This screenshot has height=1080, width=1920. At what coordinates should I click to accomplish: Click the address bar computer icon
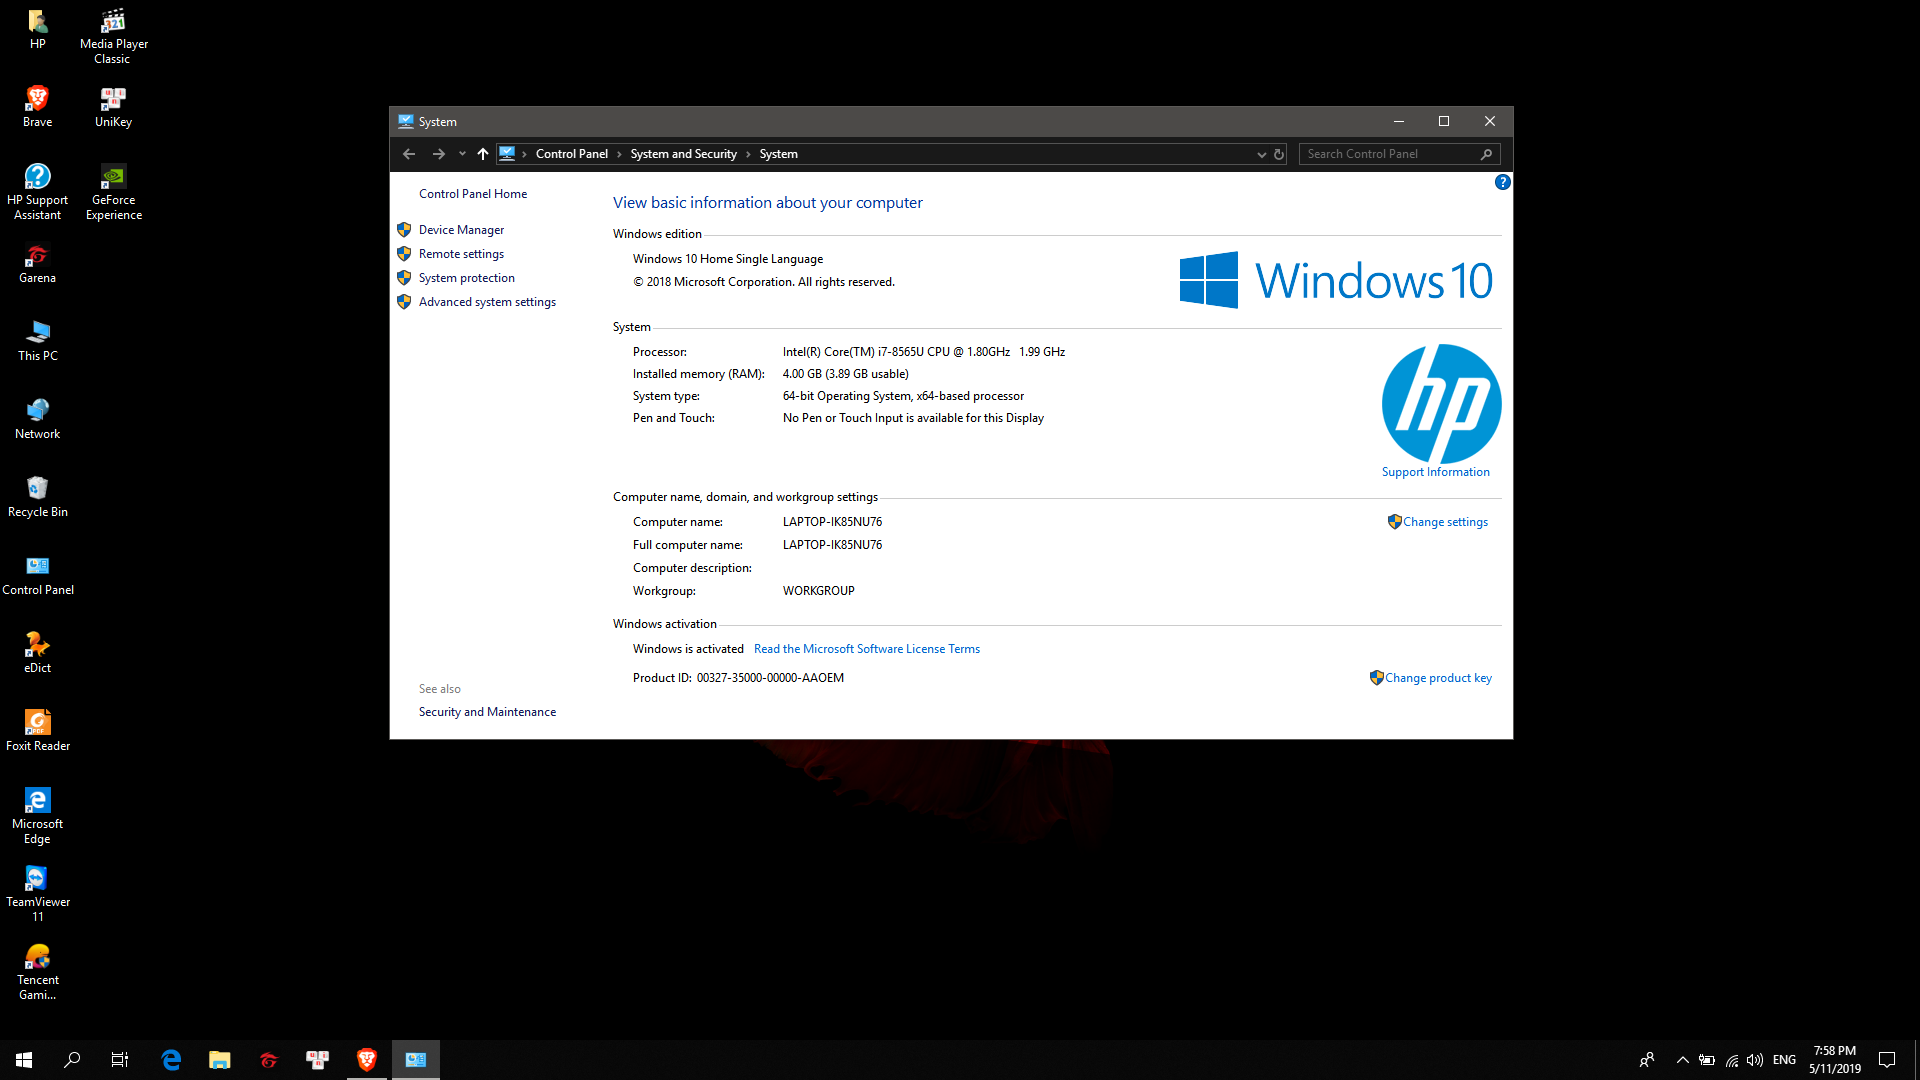pos(507,154)
